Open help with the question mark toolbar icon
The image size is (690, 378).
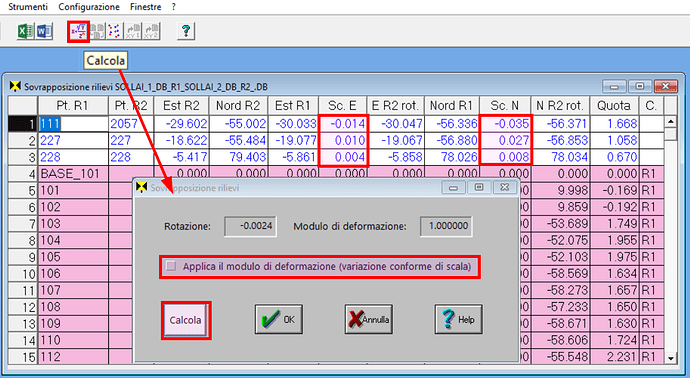tap(186, 31)
